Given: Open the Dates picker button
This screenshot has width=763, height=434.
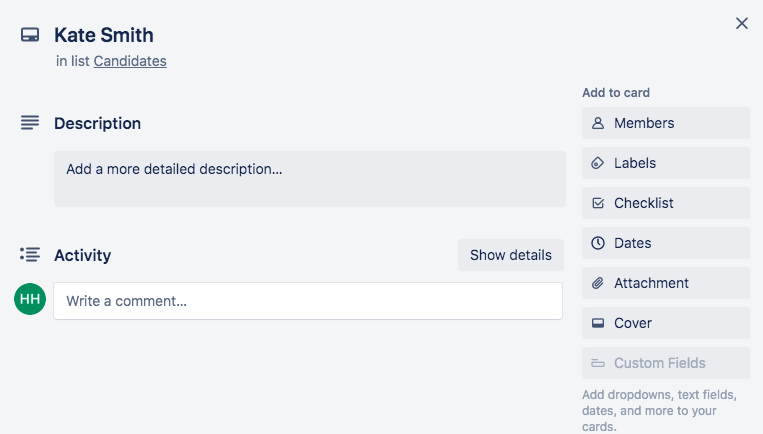Looking at the screenshot, I should (x=666, y=243).
